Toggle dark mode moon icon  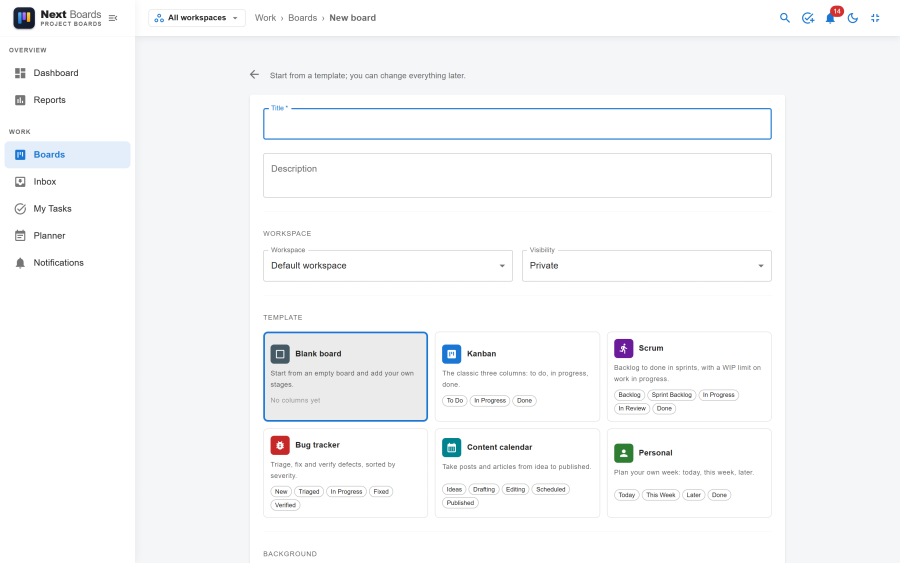[853, 18]
